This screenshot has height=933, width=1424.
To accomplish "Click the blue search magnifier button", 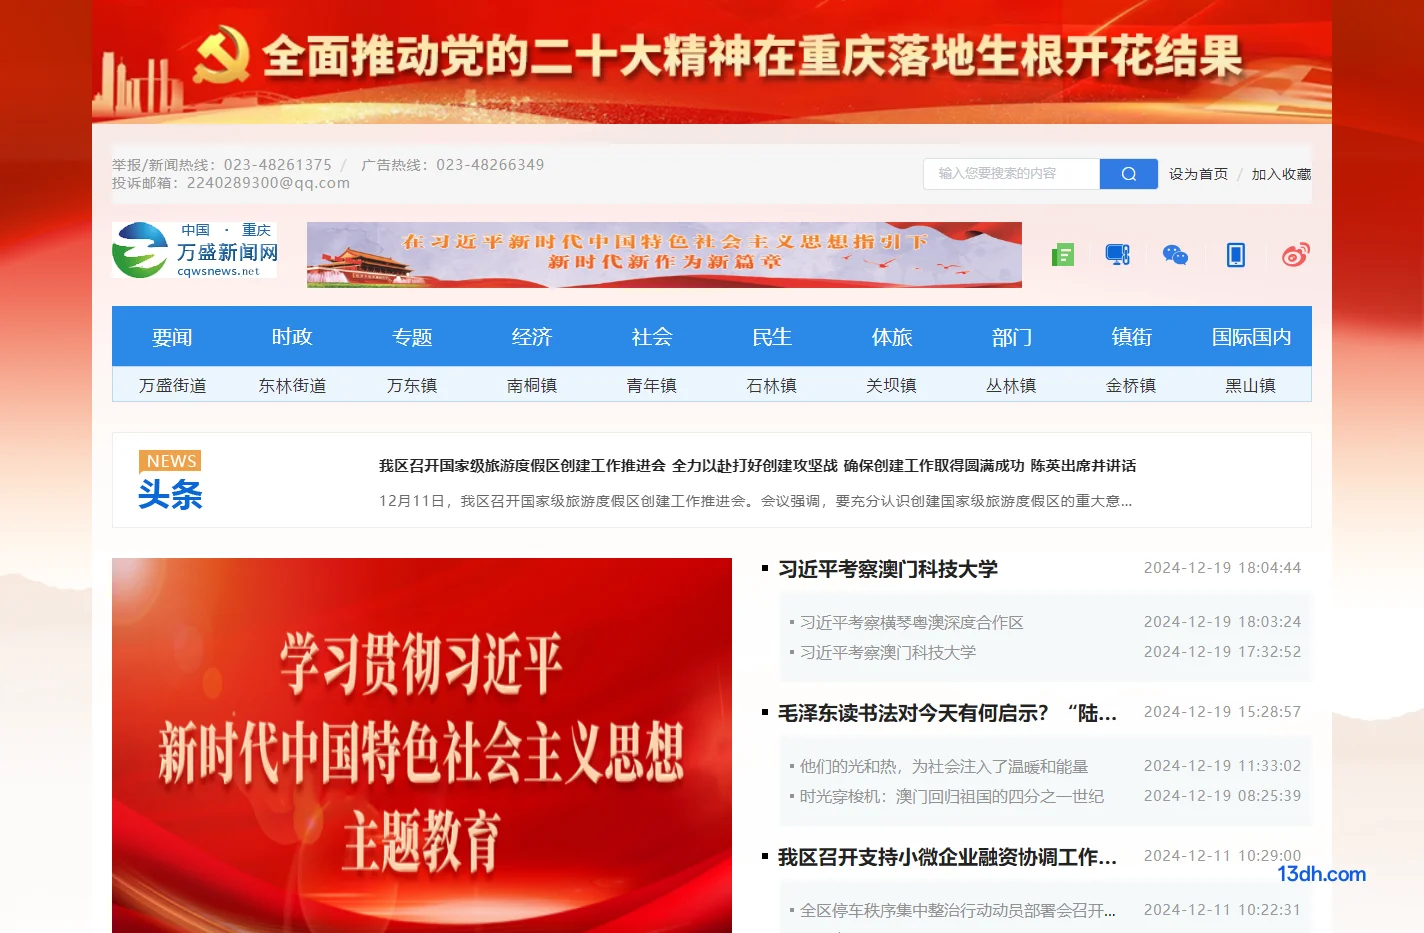I will pos(1128,174).
